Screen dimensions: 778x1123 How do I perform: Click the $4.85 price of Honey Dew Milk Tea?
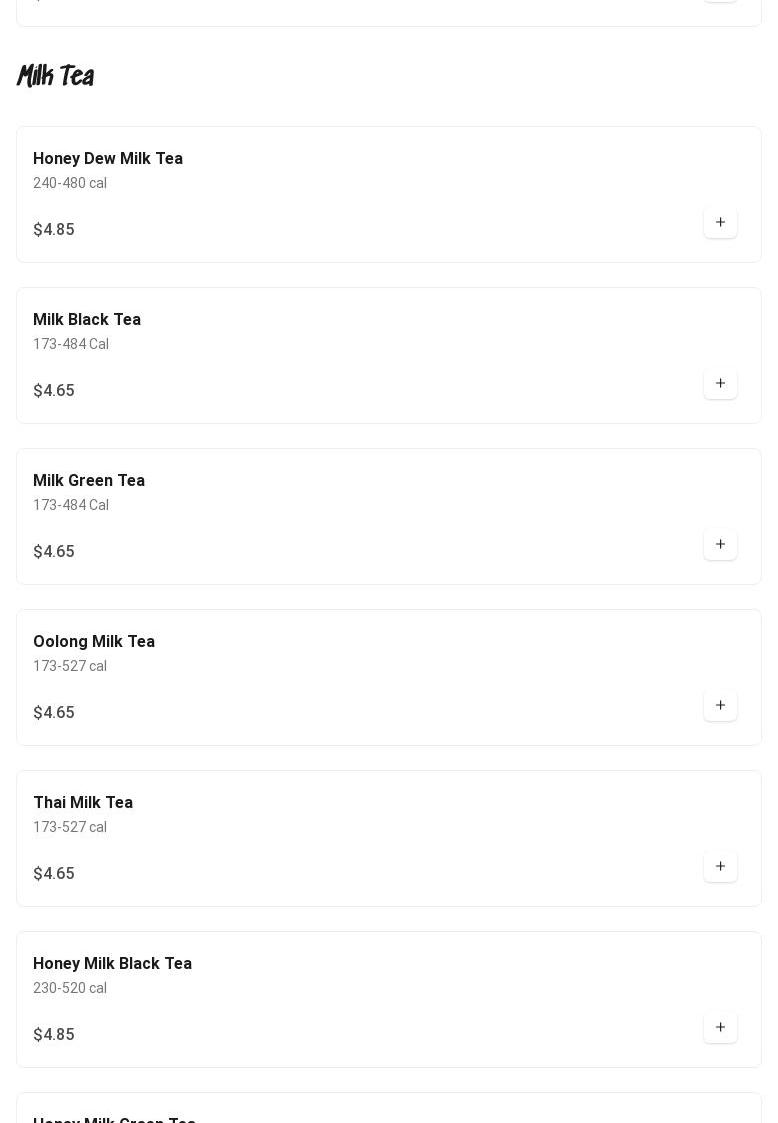pos(54,229)
